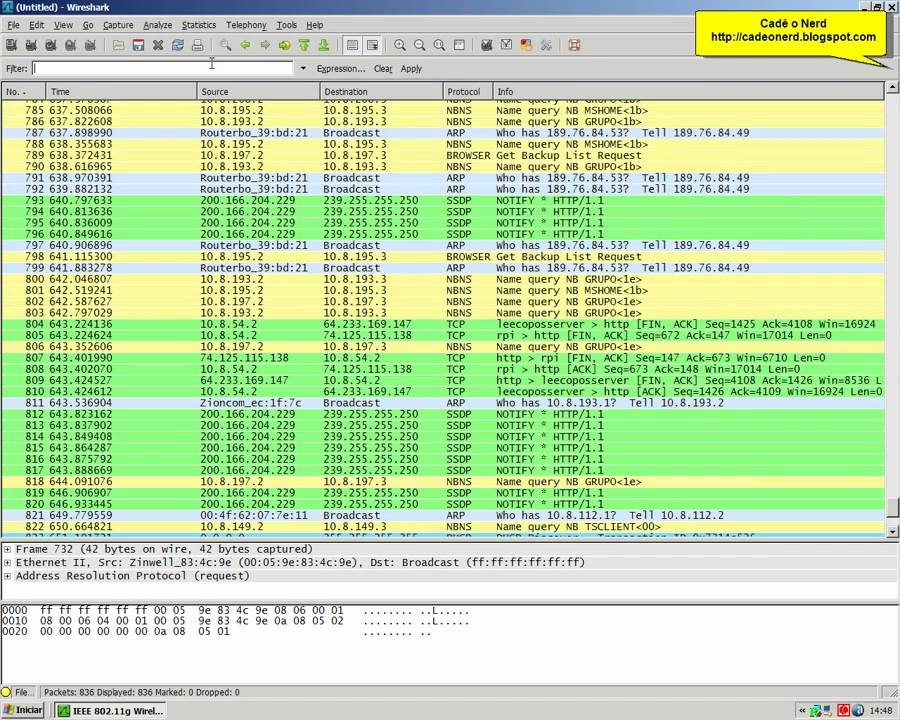Open the Statistics menu
Image resolution: width=900 pixels, height=720 pixels.
pos(199,25)
